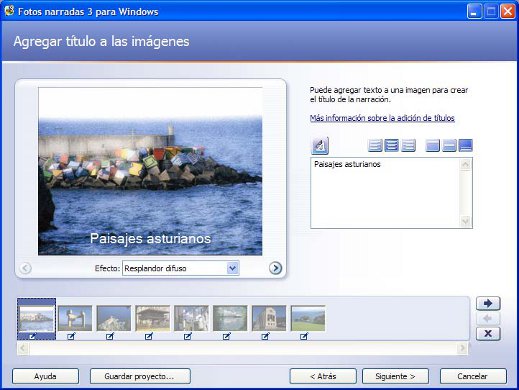Viewport: 519px width, 390px height.
Task: Open the font selection icon
Action: point(320,146)
